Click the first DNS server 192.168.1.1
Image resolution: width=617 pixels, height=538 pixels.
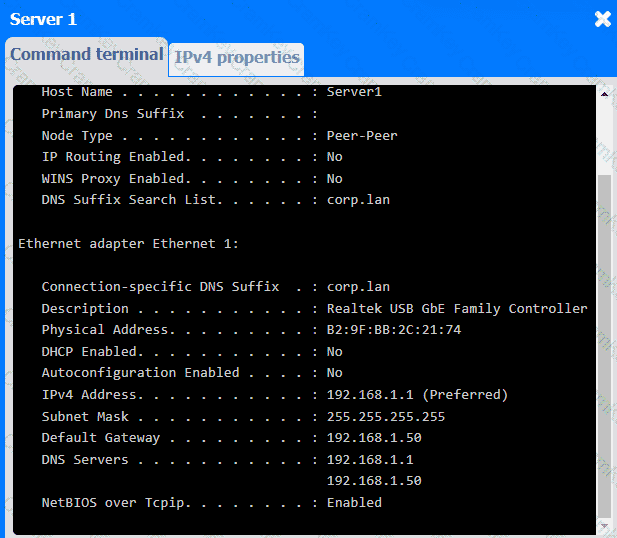pyautogui.click(x=369, y=460)
